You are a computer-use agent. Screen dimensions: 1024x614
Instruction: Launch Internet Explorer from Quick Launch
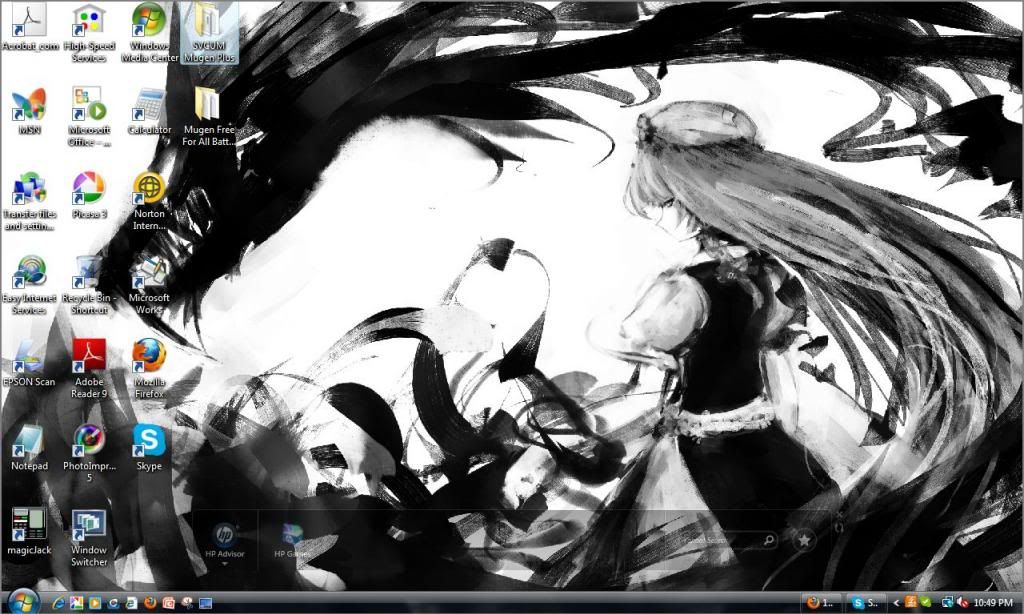click(58, 603)
